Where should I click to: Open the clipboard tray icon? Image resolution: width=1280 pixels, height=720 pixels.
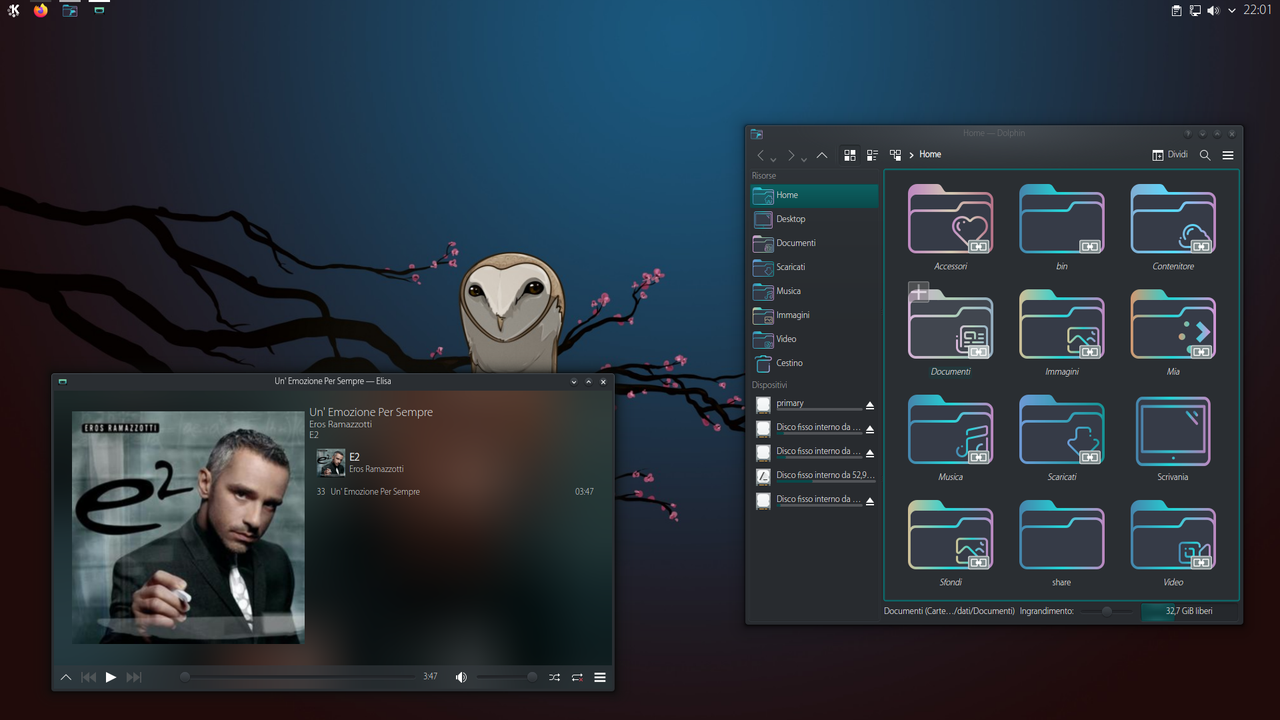(x=1177, y=10)
